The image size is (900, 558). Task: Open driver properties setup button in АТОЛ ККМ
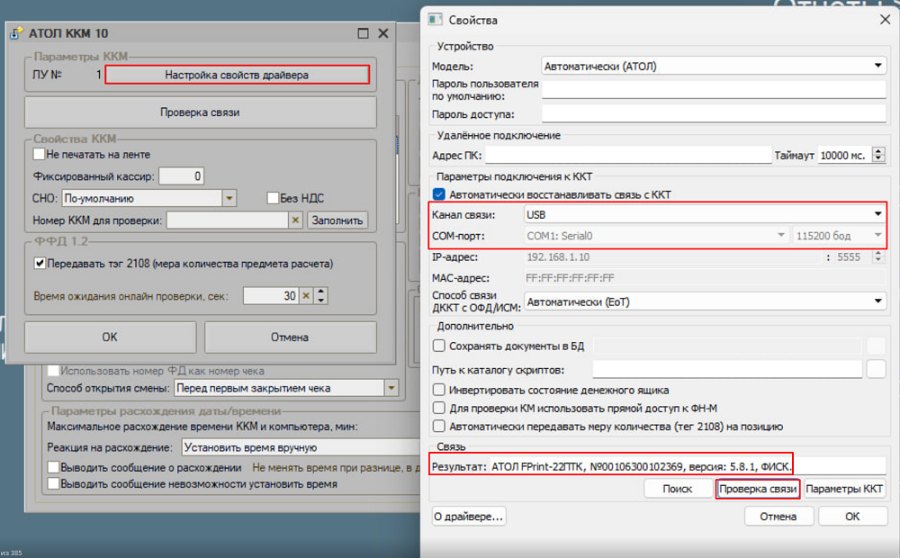point(237,75)
